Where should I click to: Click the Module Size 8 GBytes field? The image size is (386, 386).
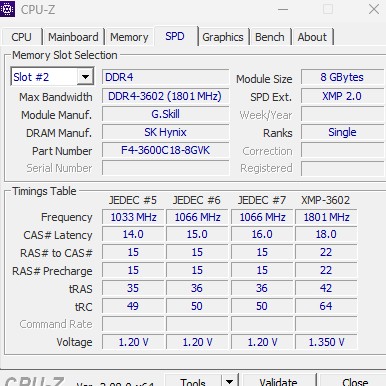coord(342,77)
